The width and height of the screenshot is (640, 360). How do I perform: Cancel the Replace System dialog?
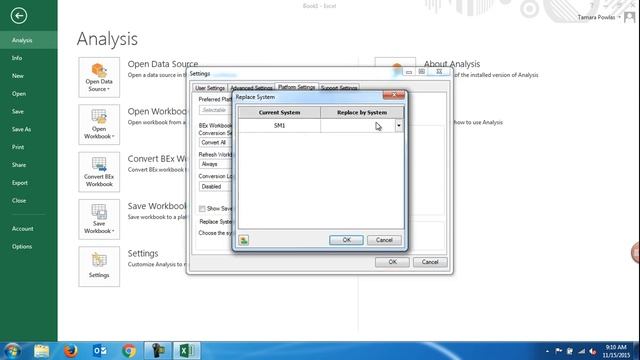click(x=384, y=240)
